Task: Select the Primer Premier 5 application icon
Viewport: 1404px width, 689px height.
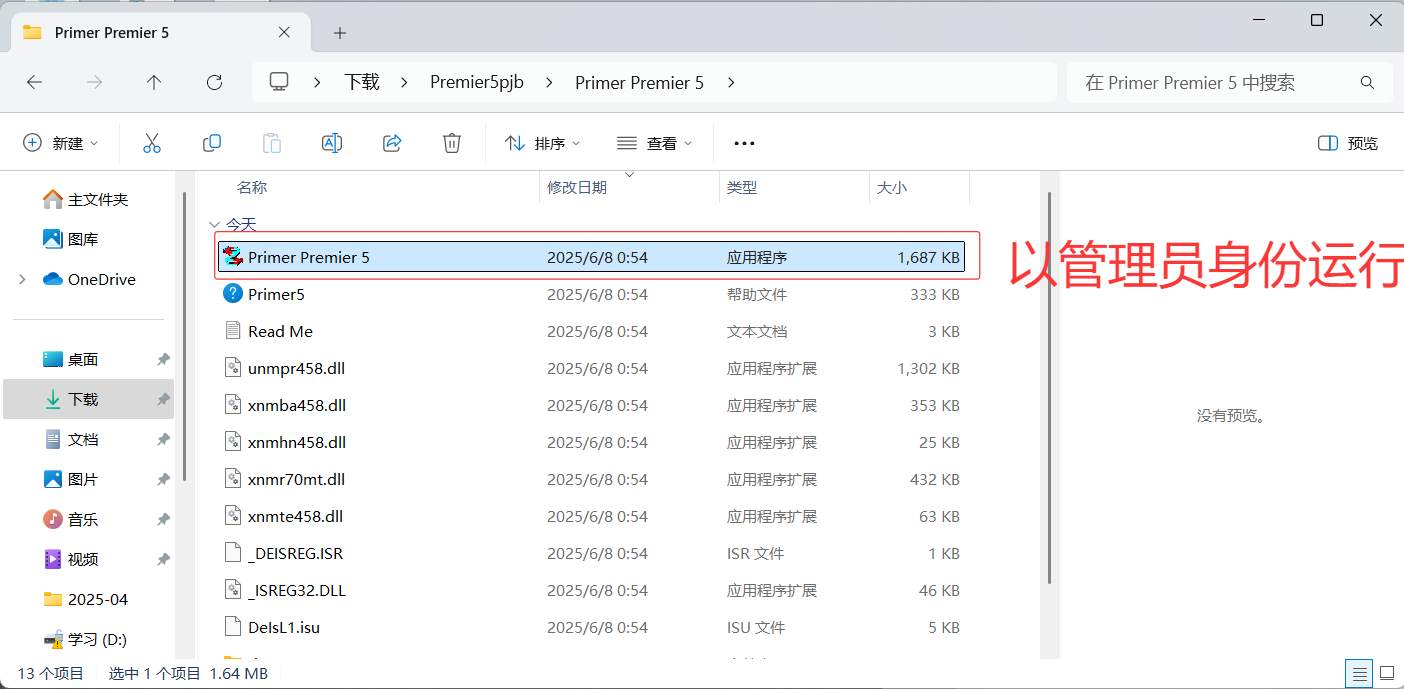Action: (233, 257)
